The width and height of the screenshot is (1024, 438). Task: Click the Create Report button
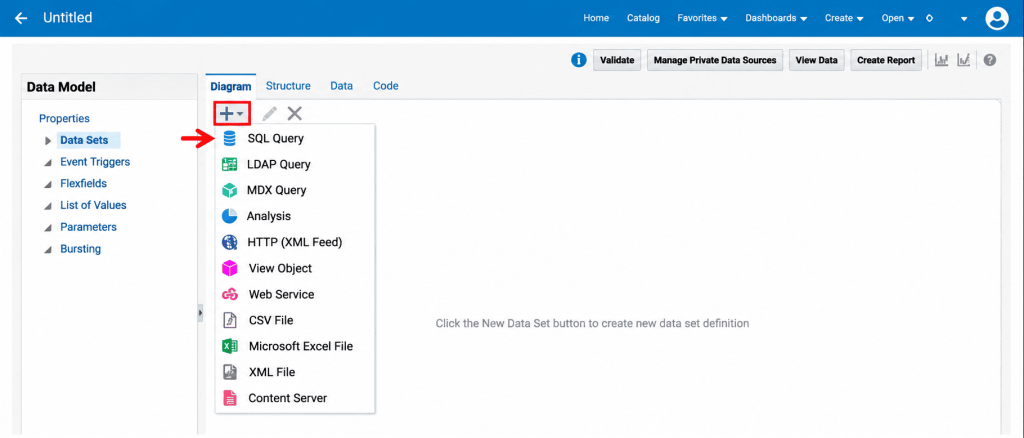(886, 60)
